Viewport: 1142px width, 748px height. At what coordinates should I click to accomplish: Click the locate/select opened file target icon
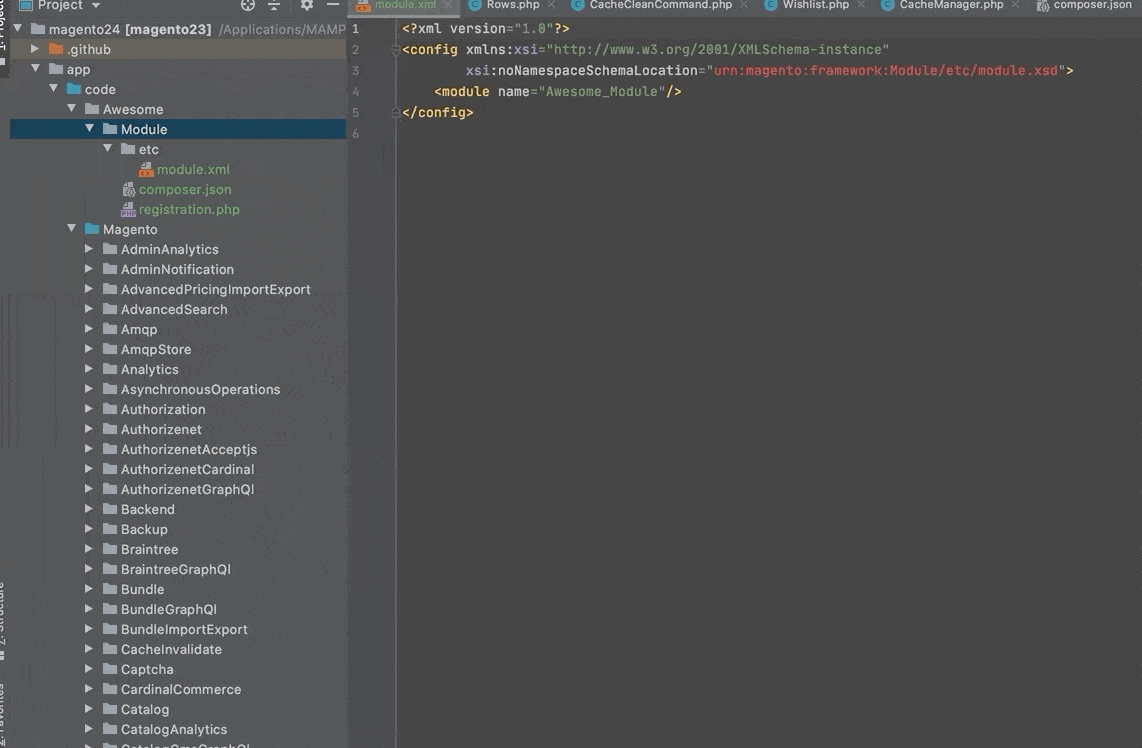coord(248,5)
